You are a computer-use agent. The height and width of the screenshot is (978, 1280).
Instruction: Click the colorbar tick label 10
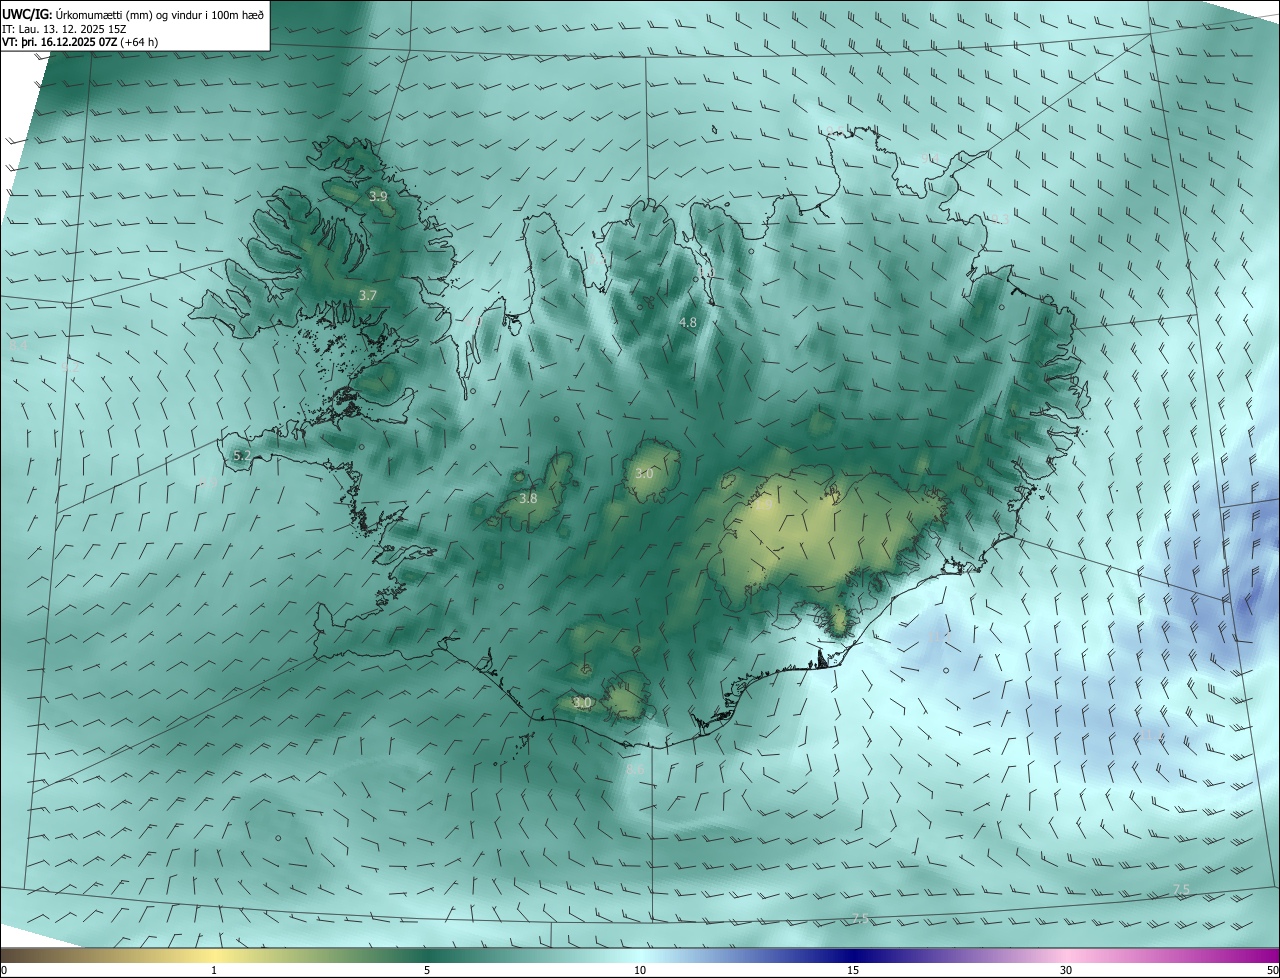[x=640, y=970]
